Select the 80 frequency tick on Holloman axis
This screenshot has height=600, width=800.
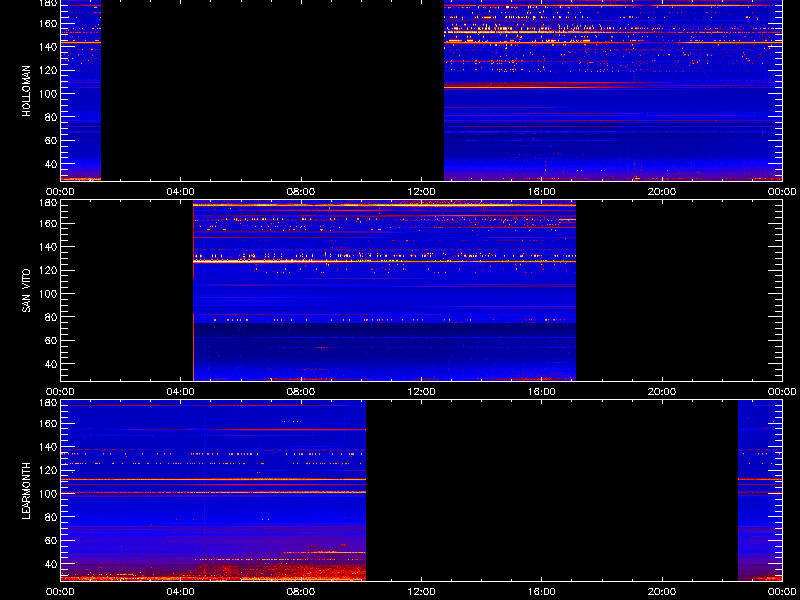click(52, 117)
